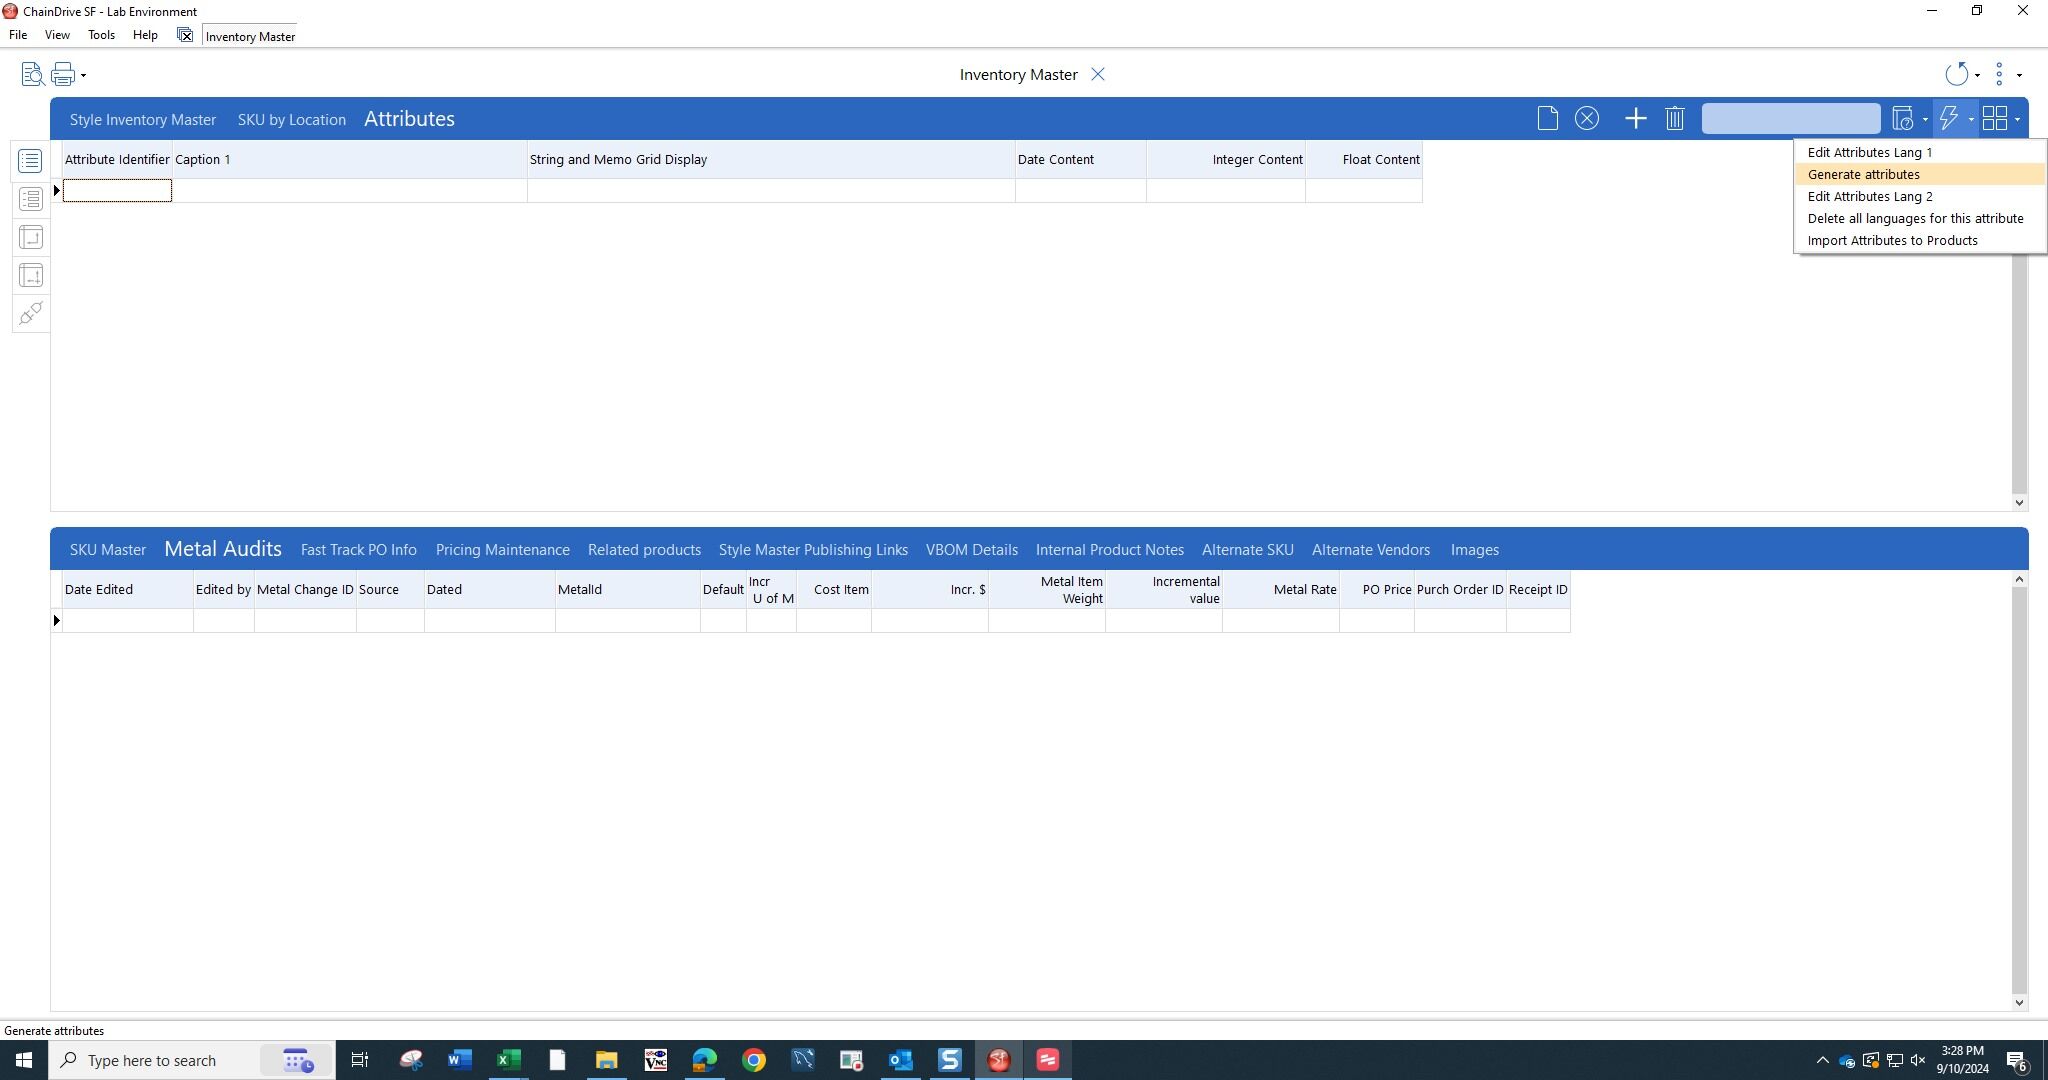Select the plug connection icon in the sidebar
The image size is (2048, 1080).
click(31, 313)
